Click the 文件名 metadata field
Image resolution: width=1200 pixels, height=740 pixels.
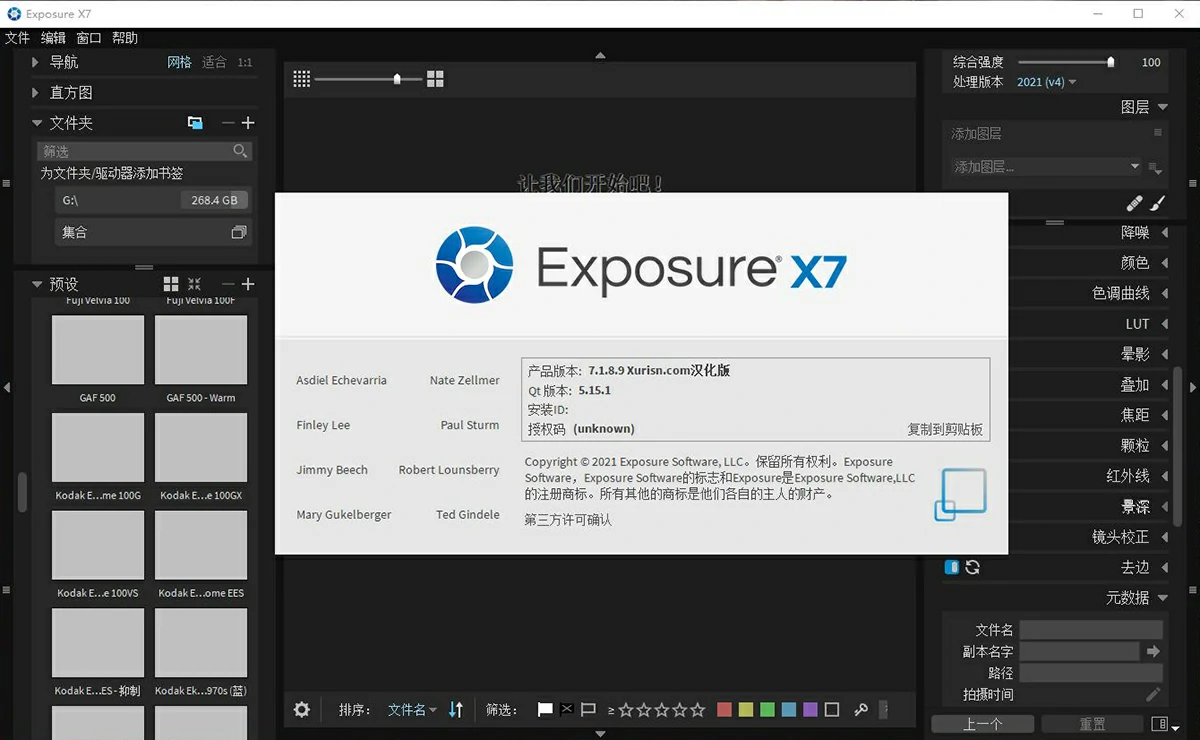coord(1091,630)
